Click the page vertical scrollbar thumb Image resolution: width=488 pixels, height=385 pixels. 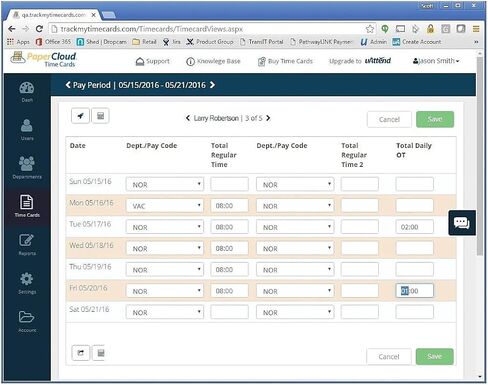(480, 157)
